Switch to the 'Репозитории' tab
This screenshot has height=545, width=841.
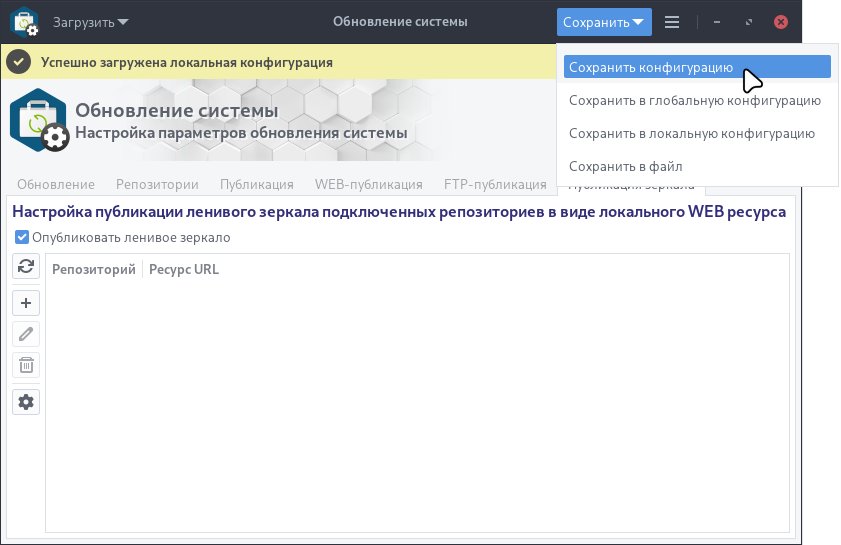coord(157,185)
